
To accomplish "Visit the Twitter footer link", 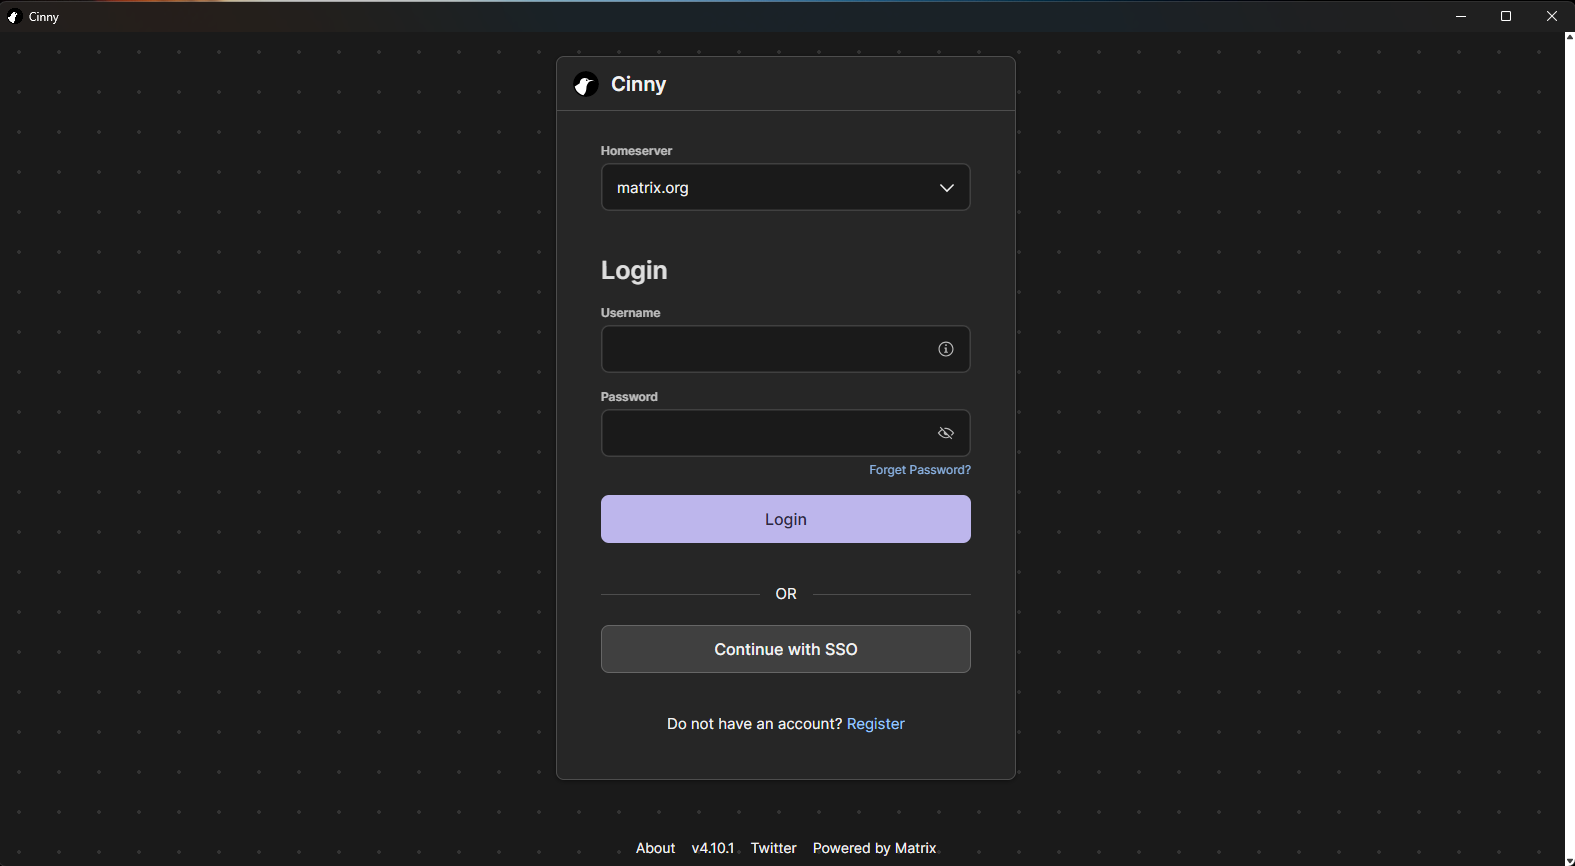I will click(x=774, y=848).
